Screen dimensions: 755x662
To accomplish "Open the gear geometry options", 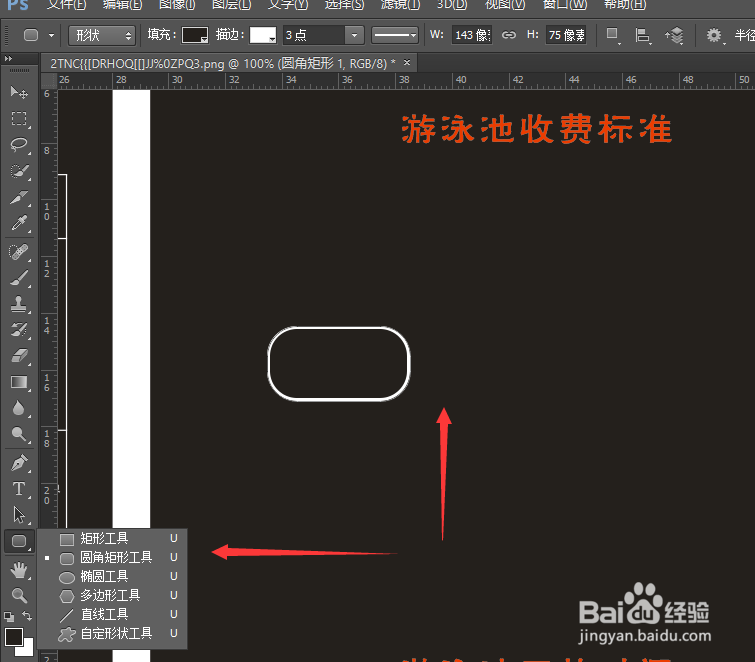I will click(x=715, y=35).
